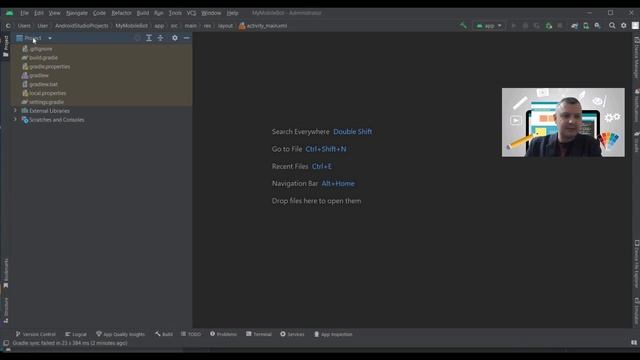640x360 pixels.
Task: Open IDE settings gear in the main toolbar
Action: [623, 25]
